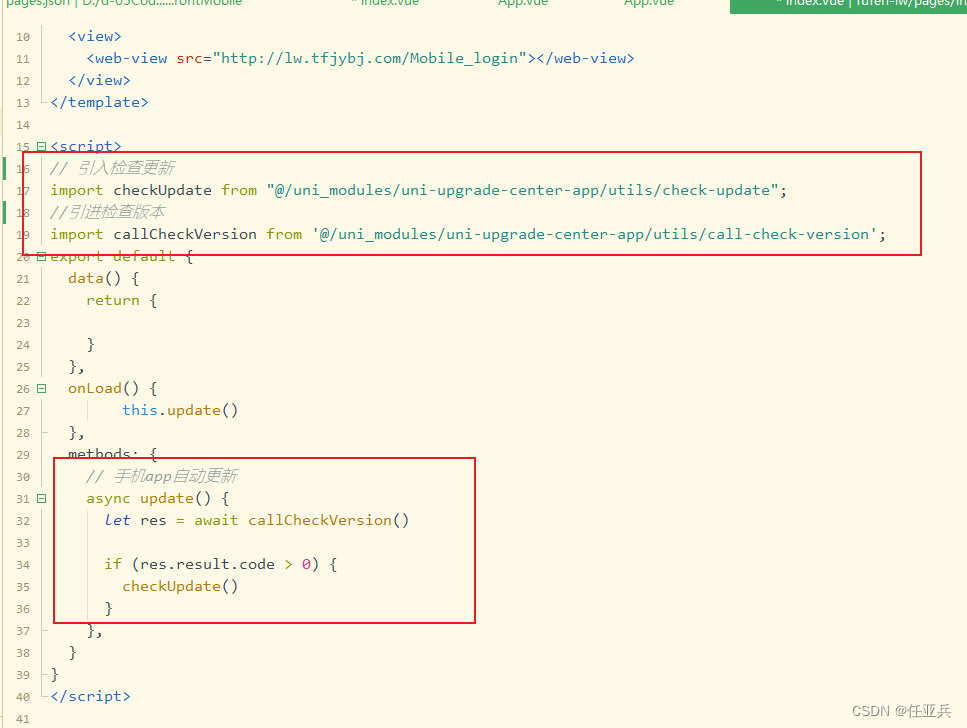The width and height of the screenshot is (967, 728).
Task: Click the 'checkUpdate()' call on line 35
Action: [x=180, y=587]
